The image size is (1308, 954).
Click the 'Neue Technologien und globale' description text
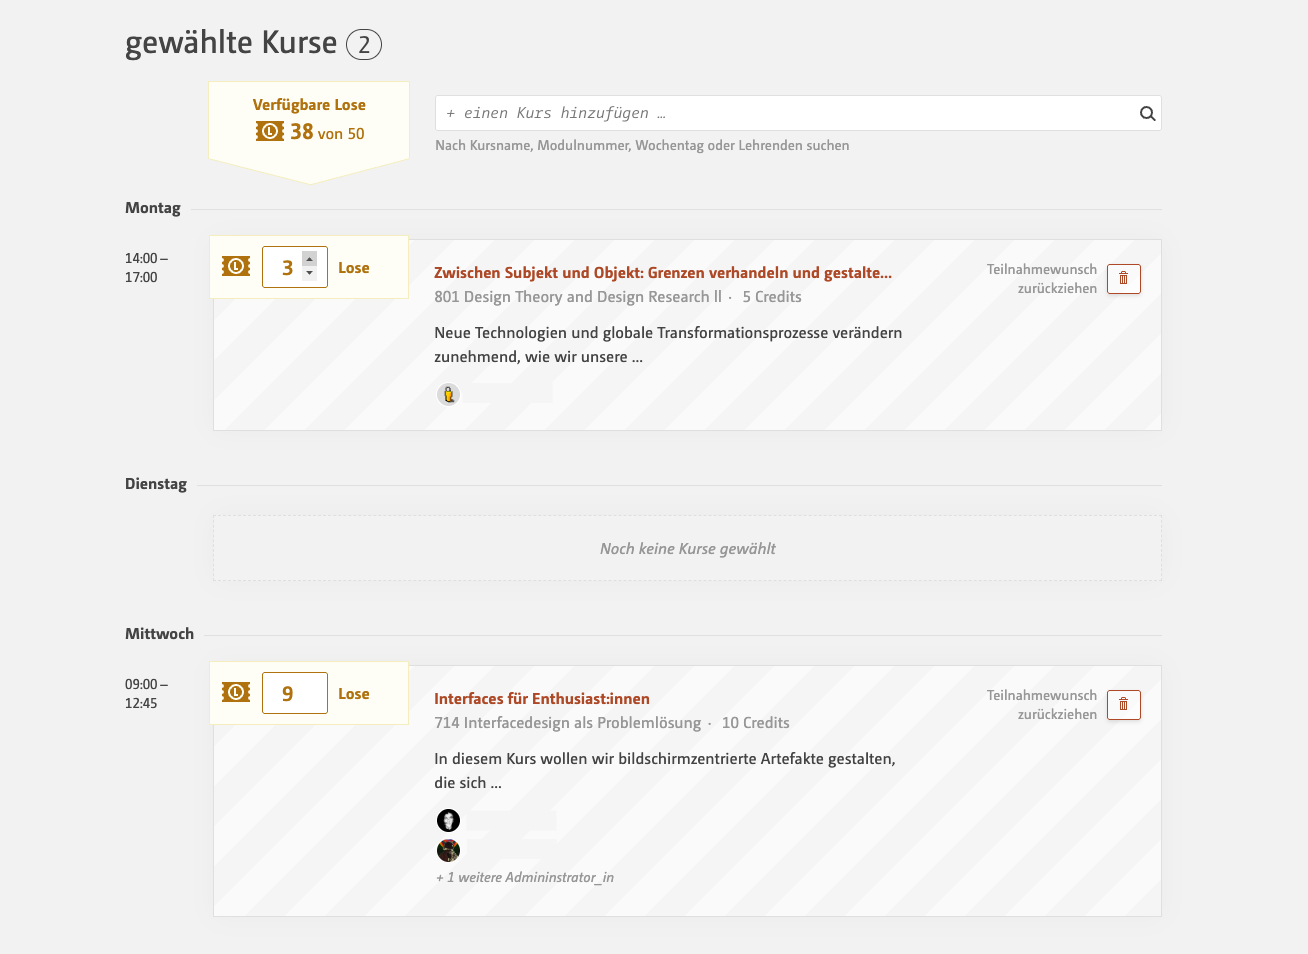point(668,344)
